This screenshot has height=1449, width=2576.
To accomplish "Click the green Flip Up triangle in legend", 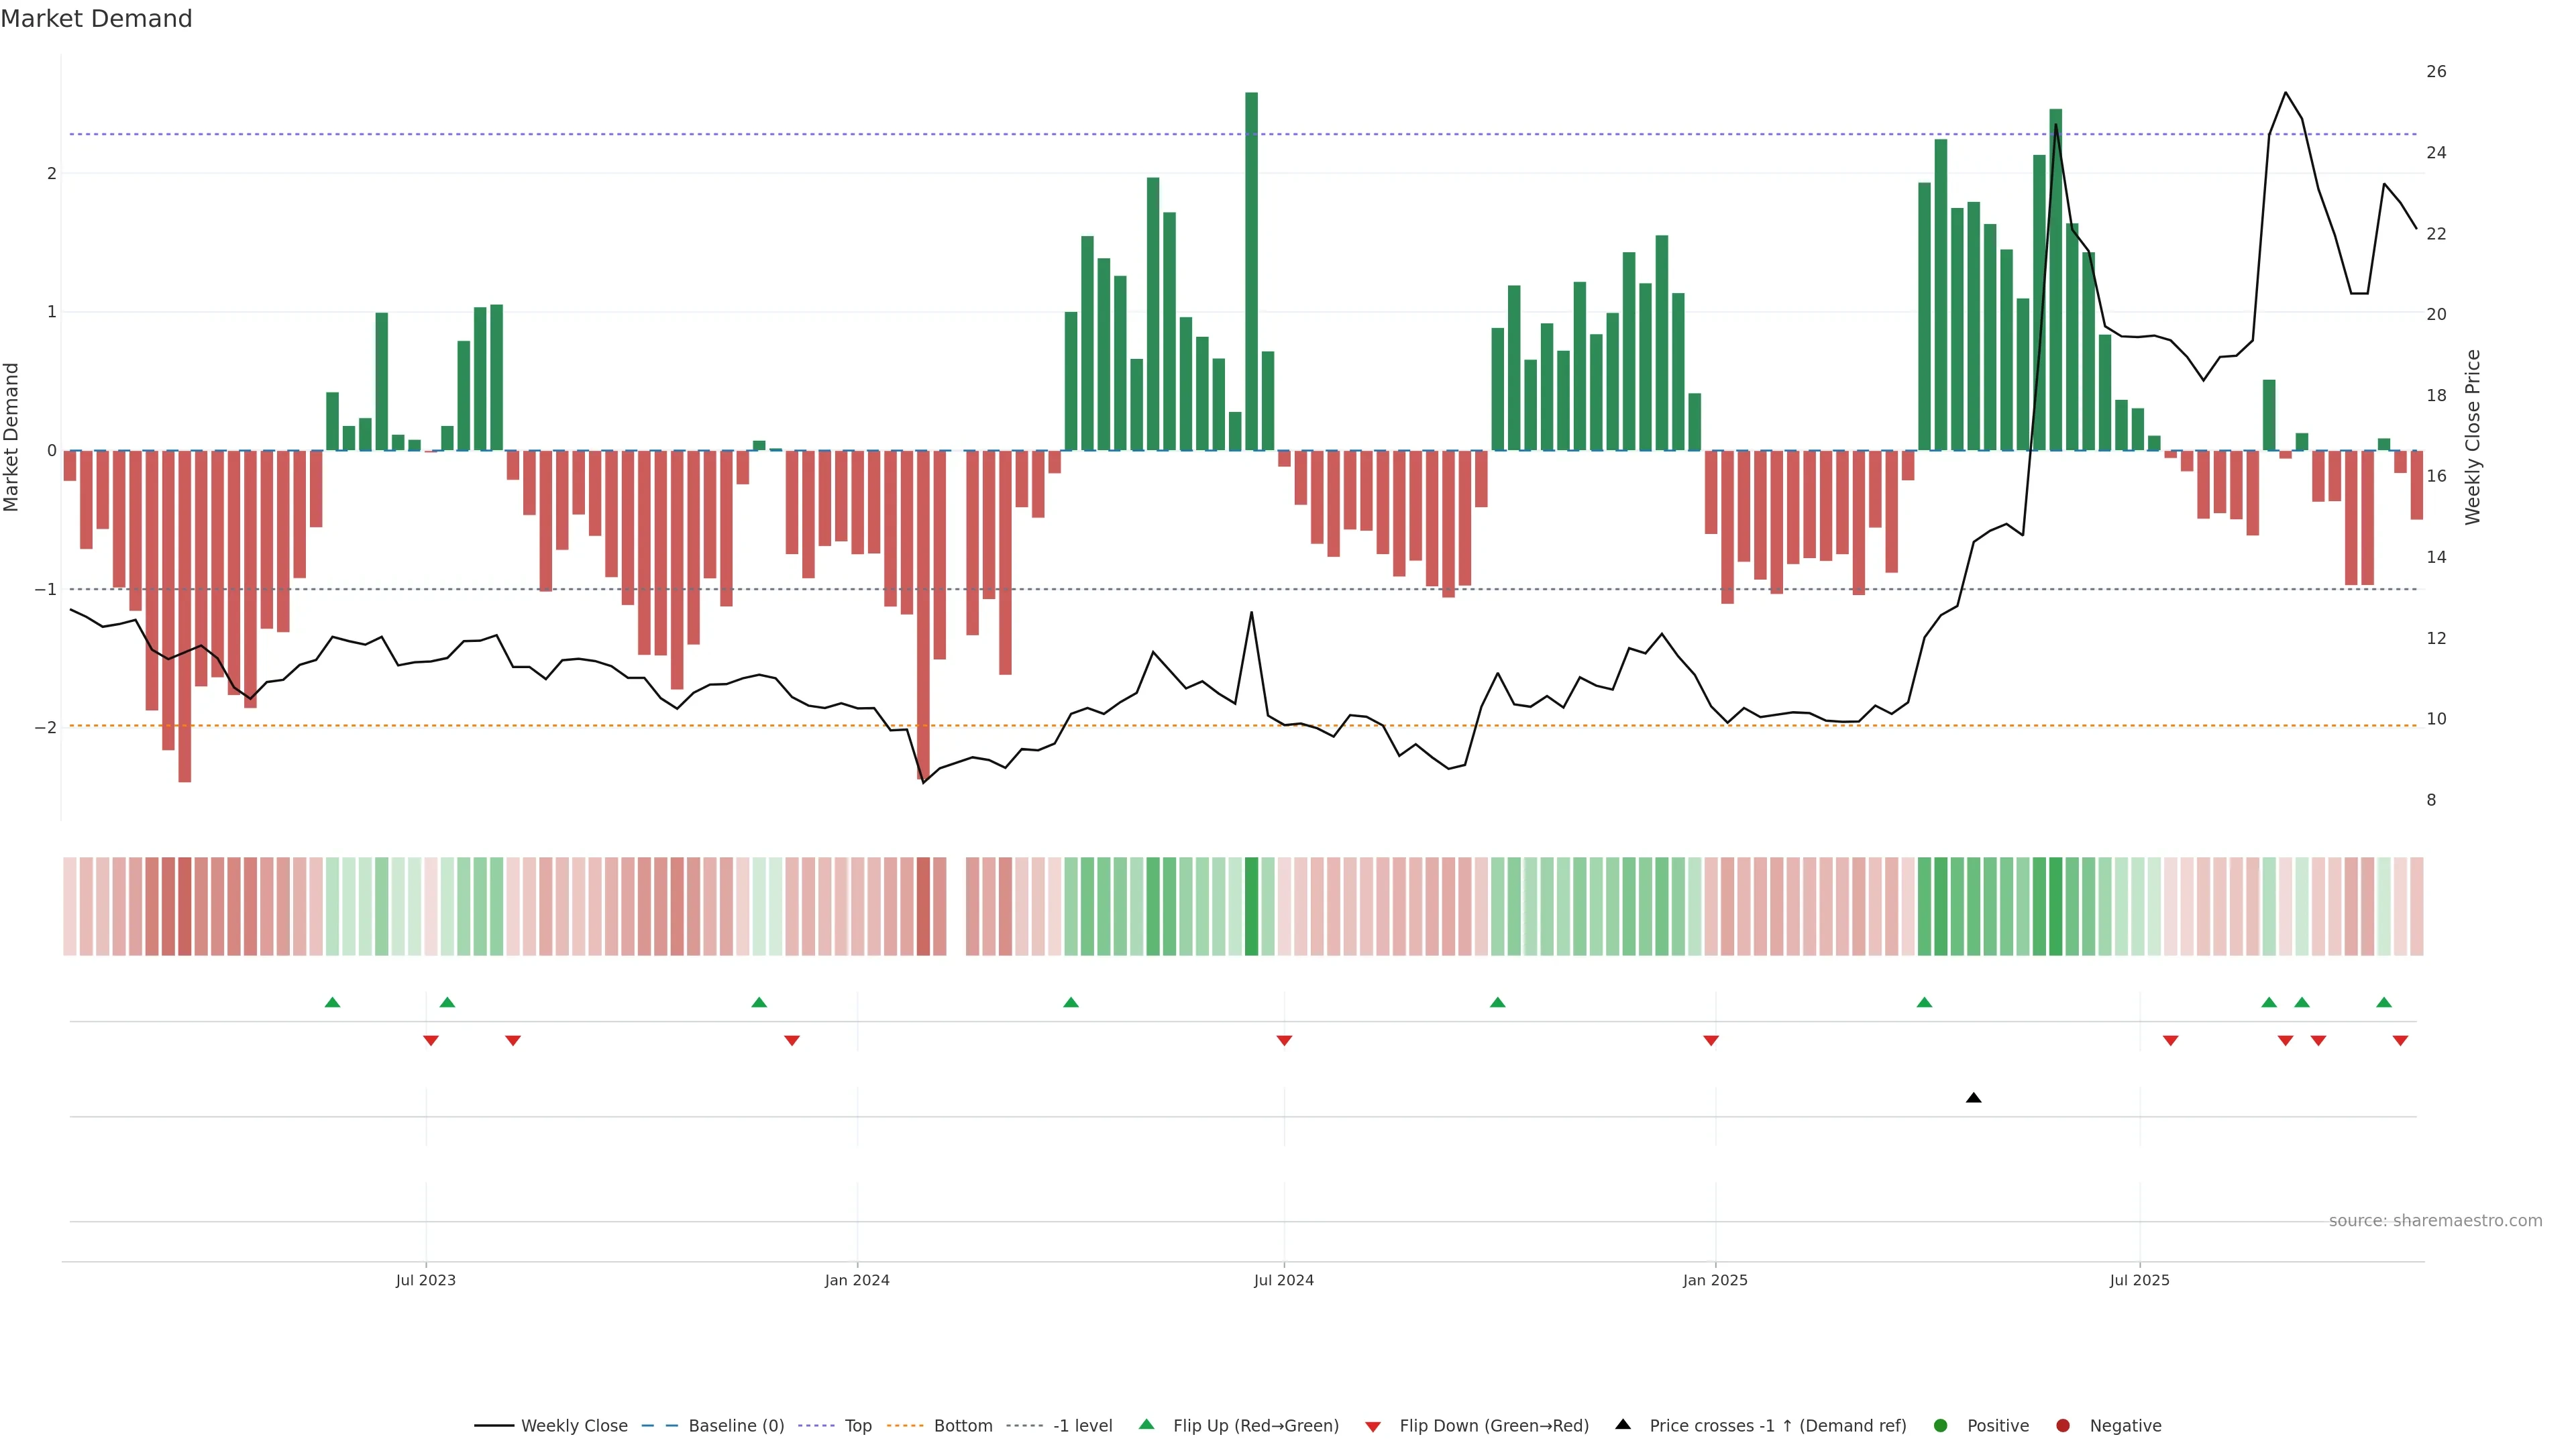I will [1146, 1424].
